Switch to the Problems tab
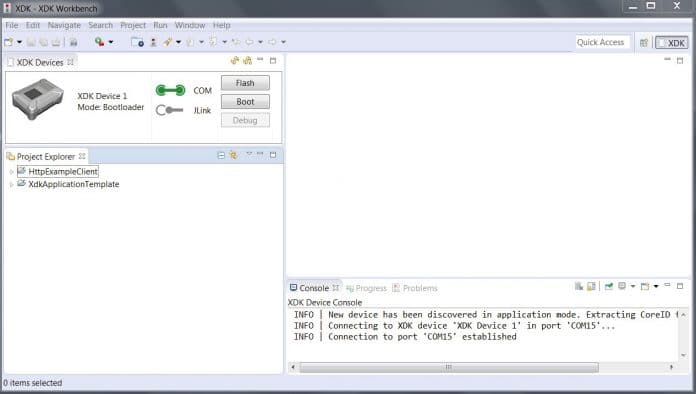The height and width of the screenshot is (394, 696). point(415,288)
